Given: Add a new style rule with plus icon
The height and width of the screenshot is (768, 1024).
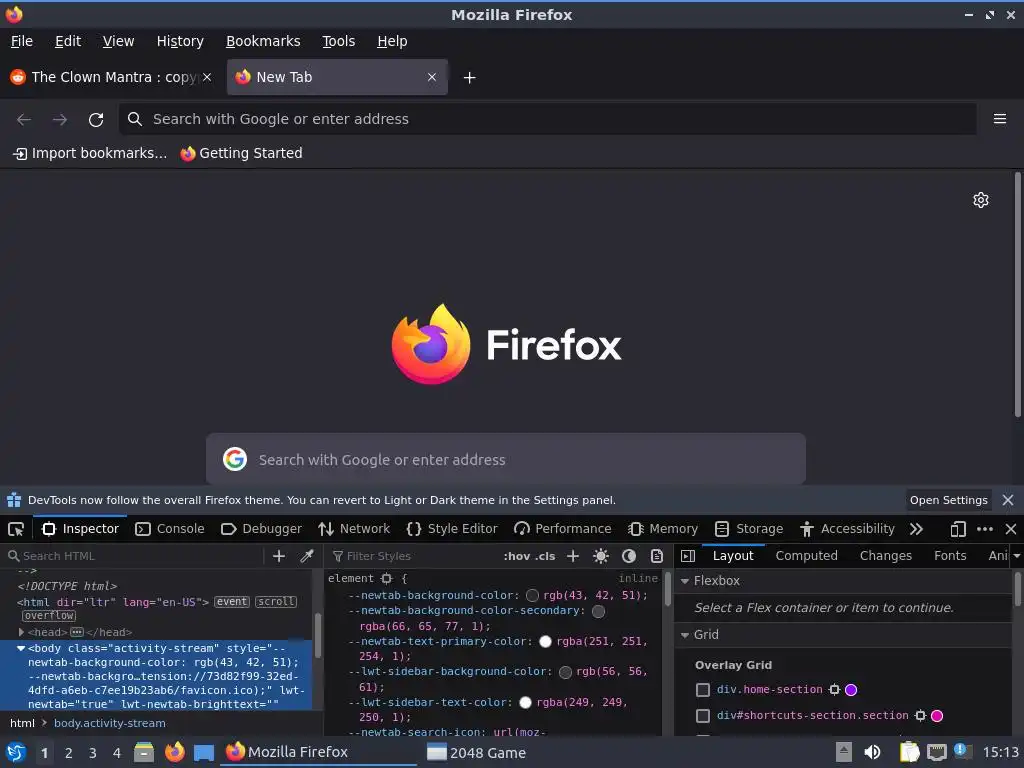Looking at the screenshot, I should 573,556.
